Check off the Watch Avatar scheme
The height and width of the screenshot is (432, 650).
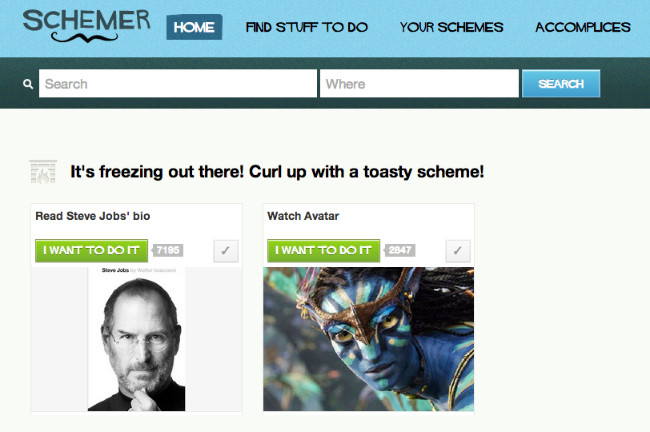pyautogui.click(x=458, y=251)
